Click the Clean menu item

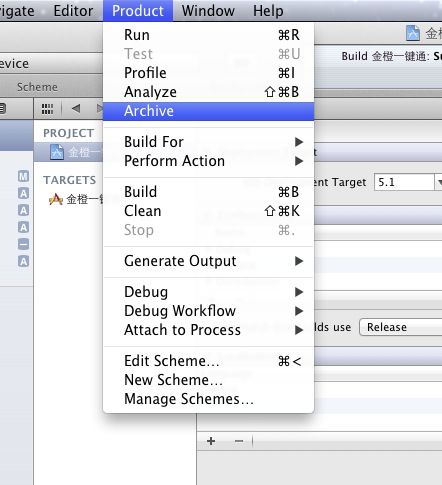coord(208,211)
